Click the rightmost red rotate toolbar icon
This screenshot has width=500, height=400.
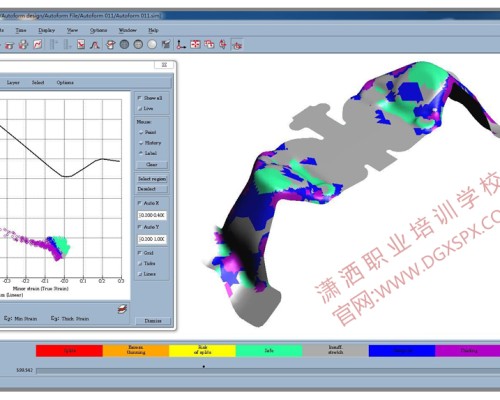click(237, 45)
